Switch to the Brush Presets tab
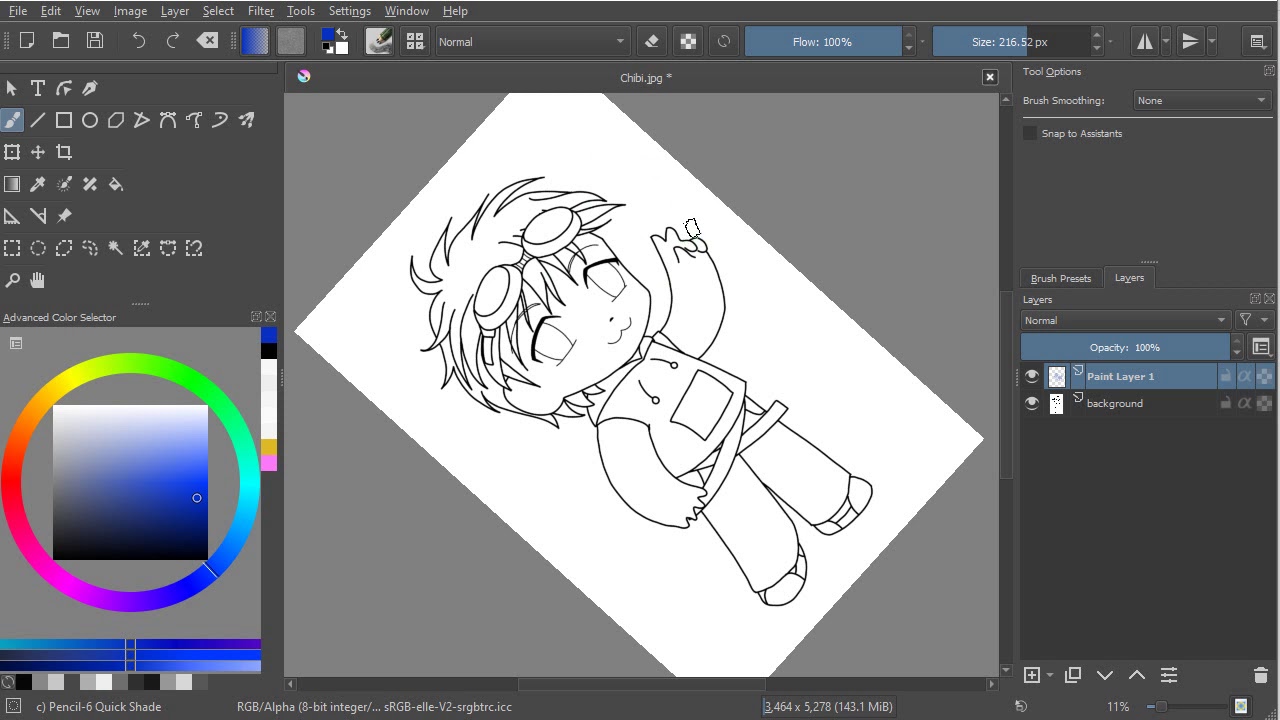Viewport: 1280px width, 720px height. 1060,278
